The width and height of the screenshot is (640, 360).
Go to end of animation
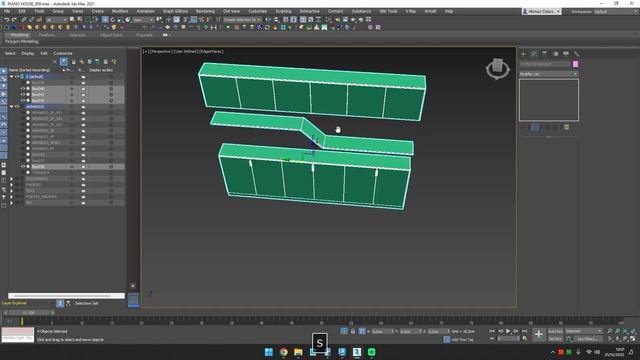(524, 331)
